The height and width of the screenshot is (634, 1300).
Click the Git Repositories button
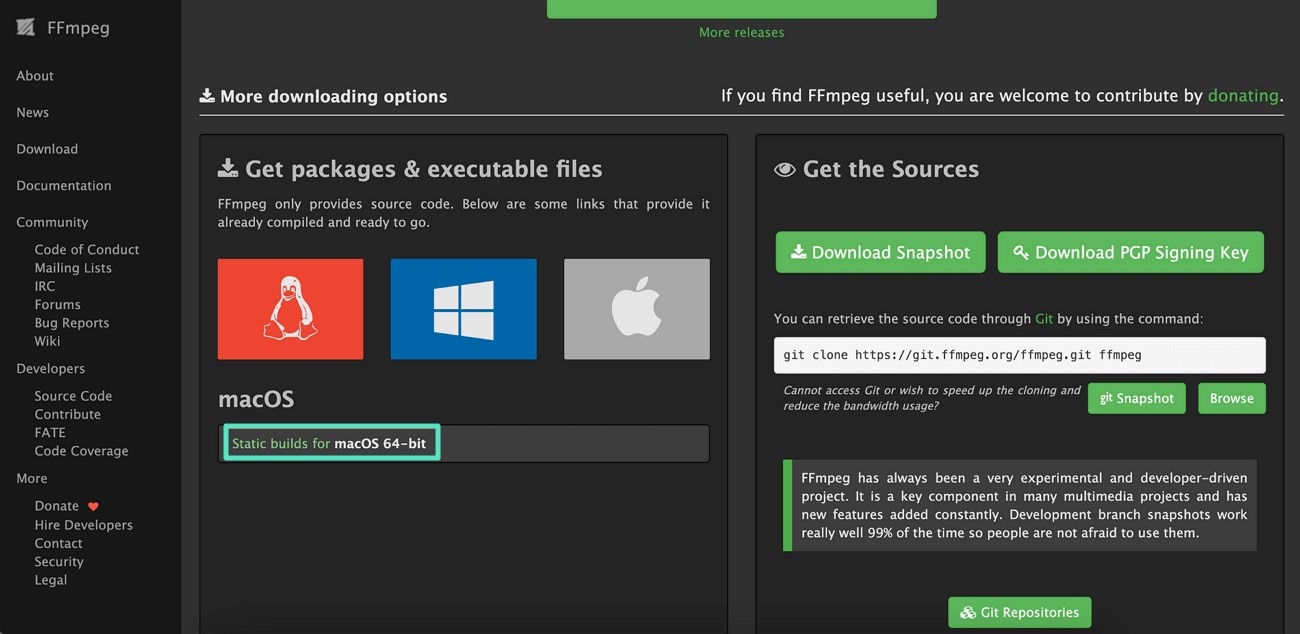[x=1020, y=612]
